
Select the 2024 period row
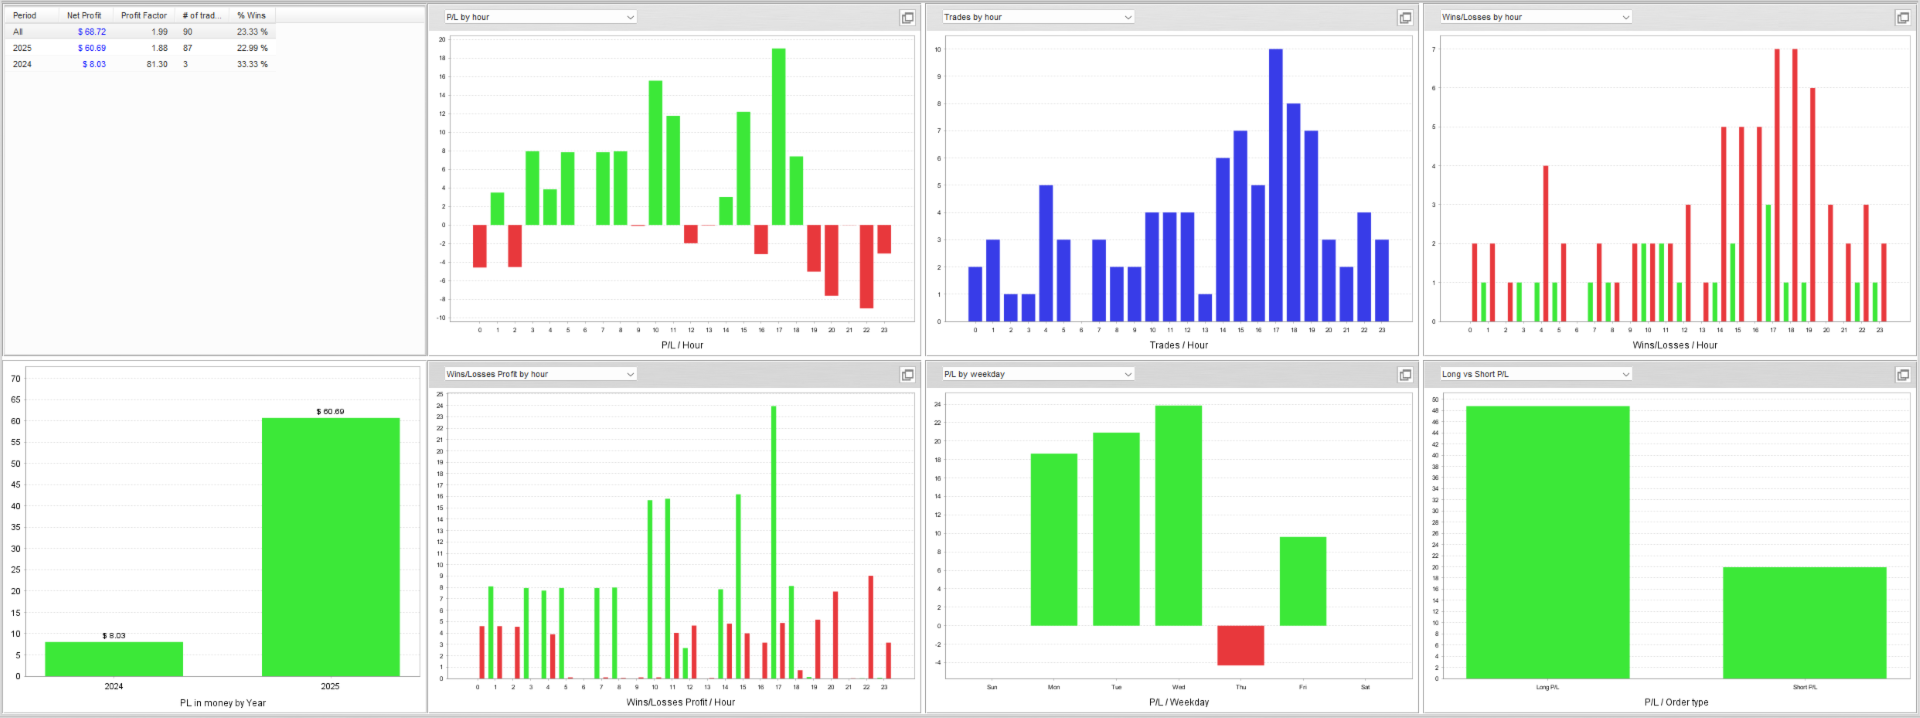pyautogui.click(x=140, y=64)
